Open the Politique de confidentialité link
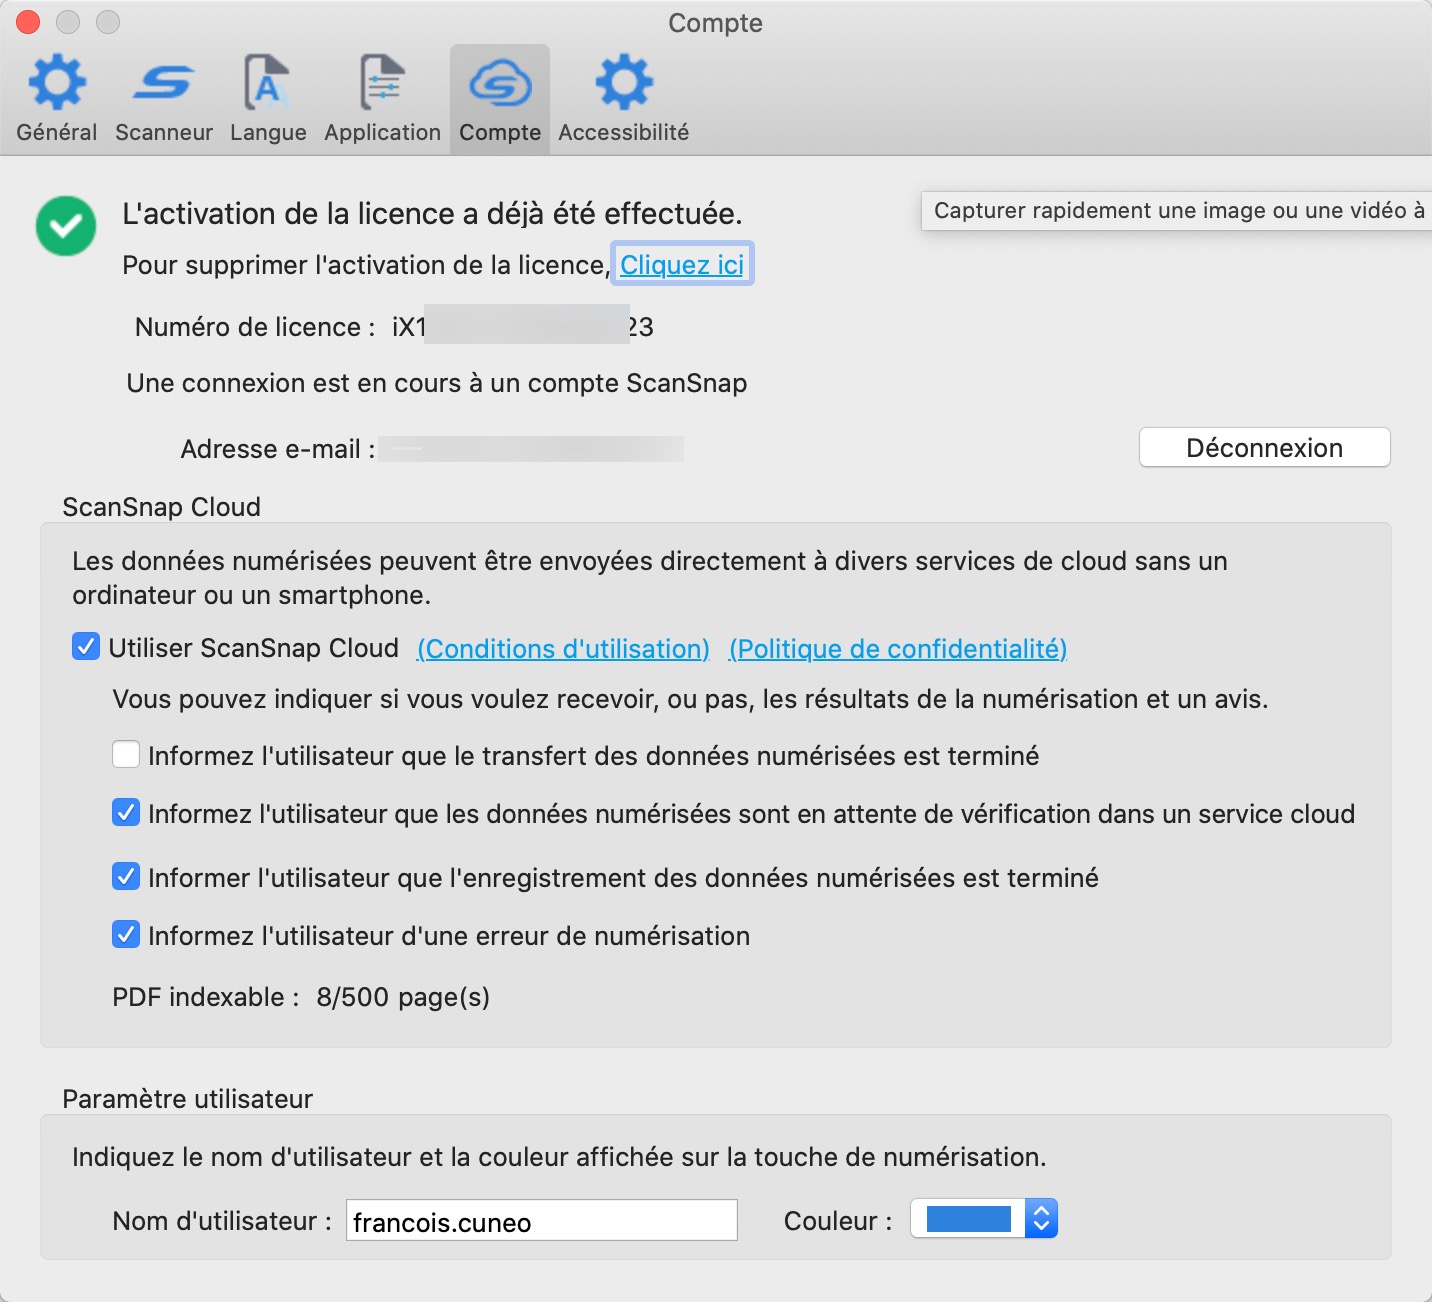 pos(898,649)
